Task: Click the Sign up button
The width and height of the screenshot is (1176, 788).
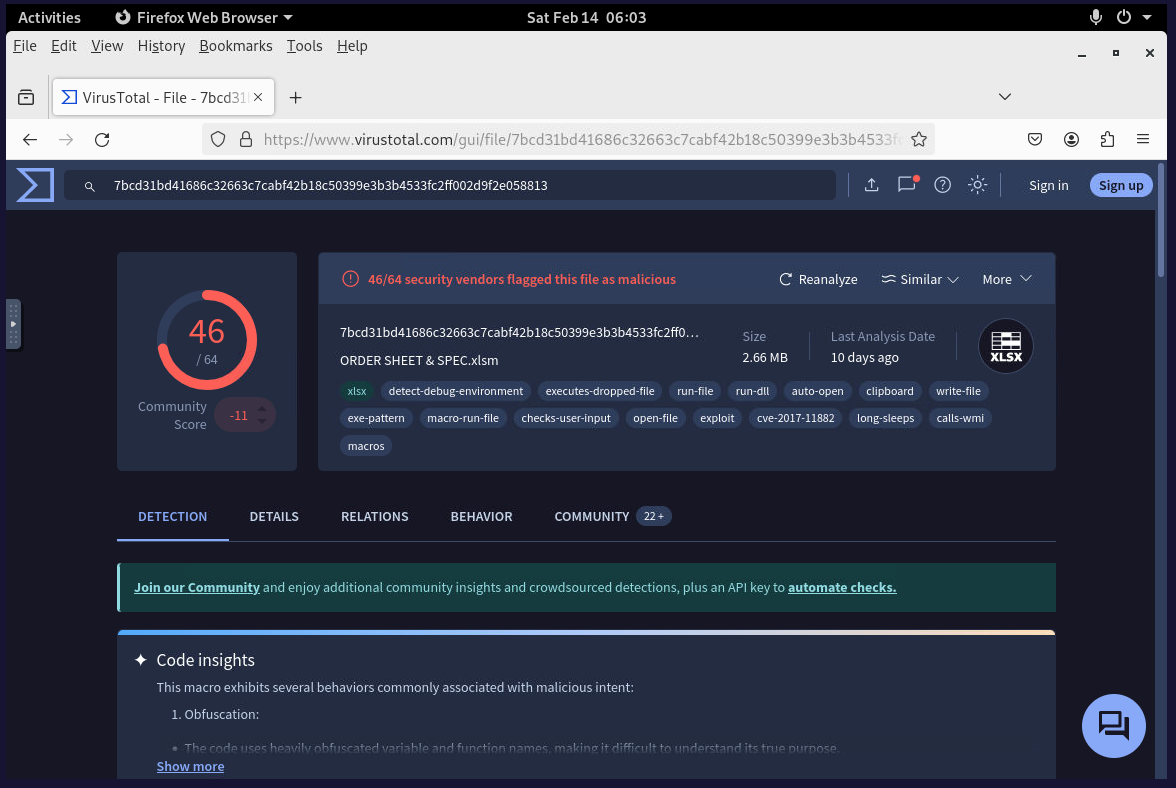Action: pos(1120,185)
